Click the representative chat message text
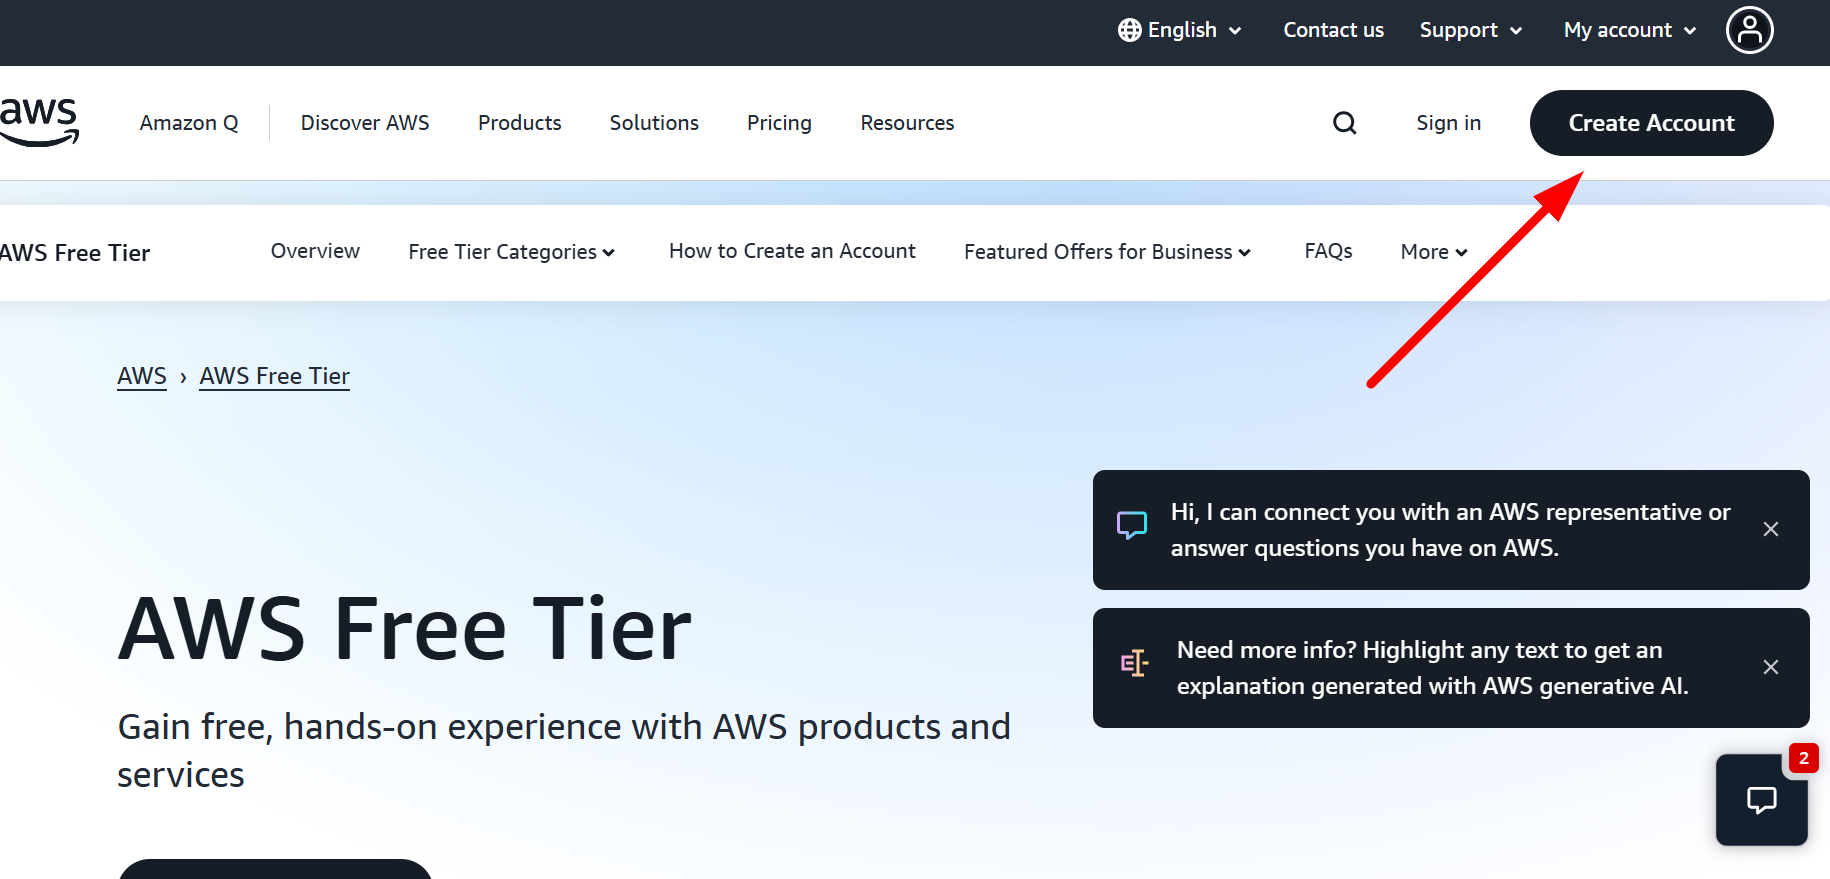The height and width of the screenshot is (879, 1830). point(1450,530)
